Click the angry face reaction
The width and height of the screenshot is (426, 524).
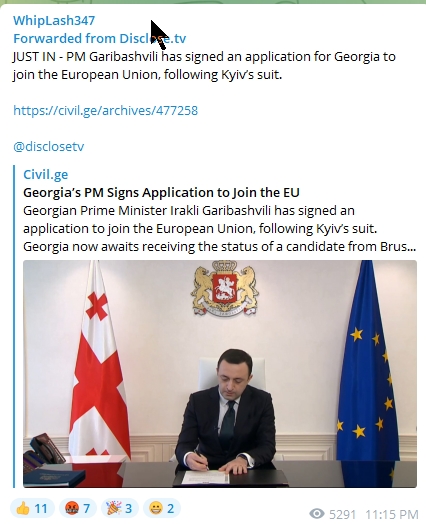point(78,508)
